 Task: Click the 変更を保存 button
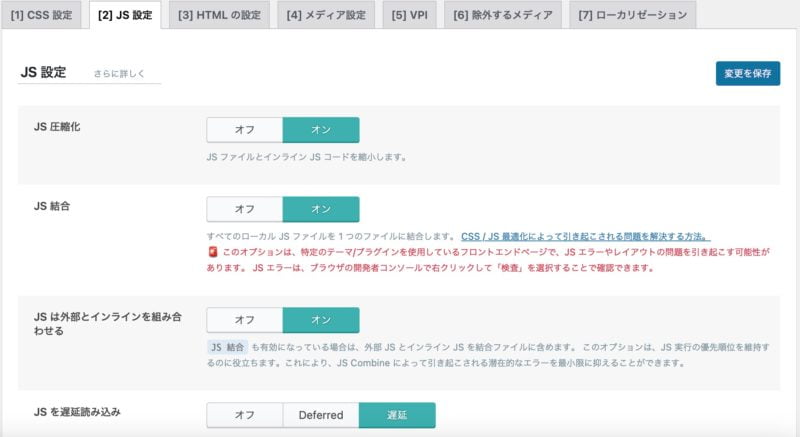(747, 73)
